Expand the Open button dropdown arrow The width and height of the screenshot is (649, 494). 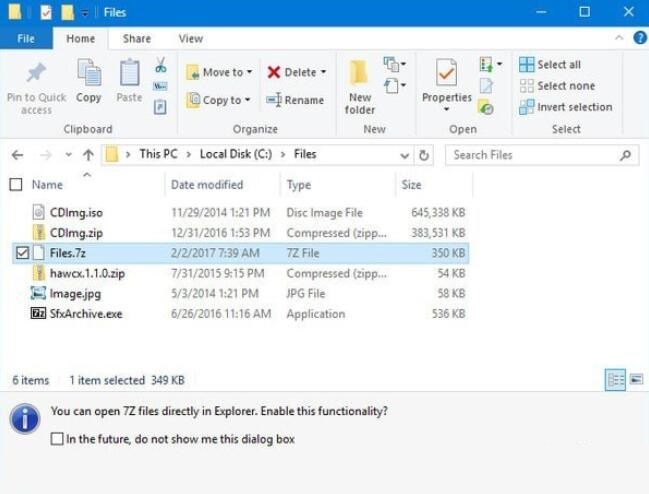500,64
